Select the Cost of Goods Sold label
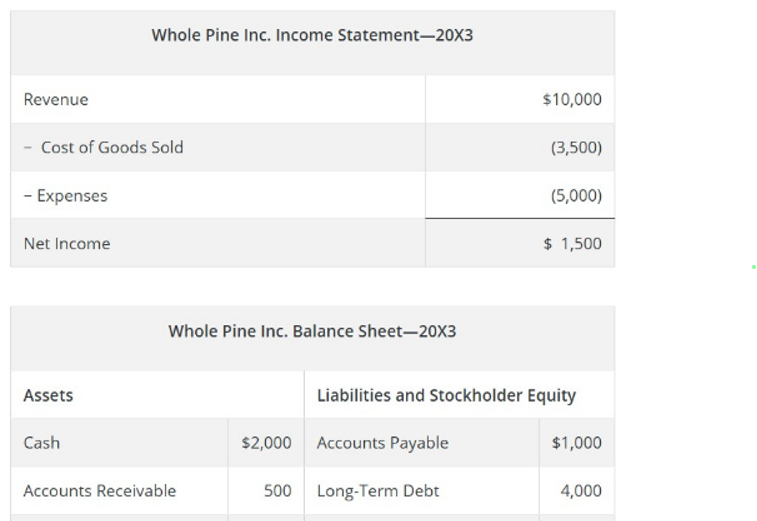The width and height of the screenshot is (757, 521). pyautogui.click(x=111, y=147)
